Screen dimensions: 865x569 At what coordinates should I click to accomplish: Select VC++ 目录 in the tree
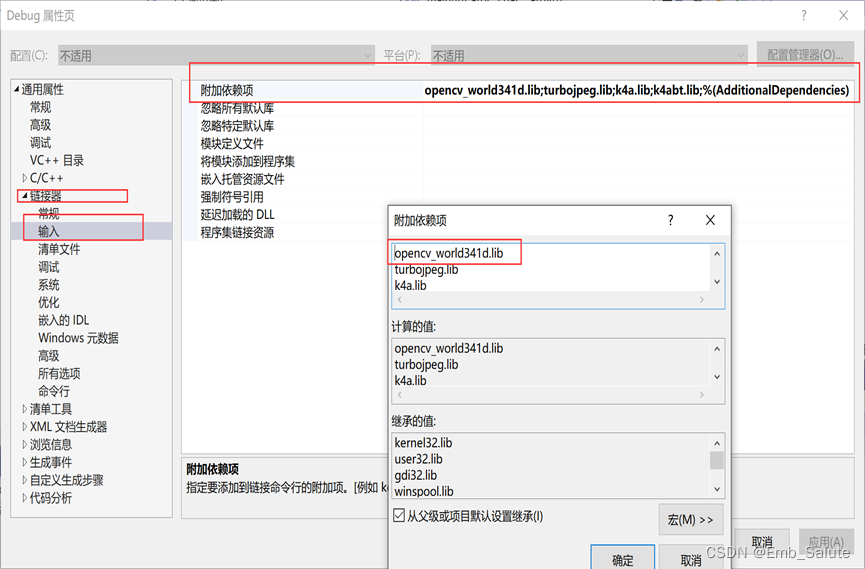tap(57, 160)
